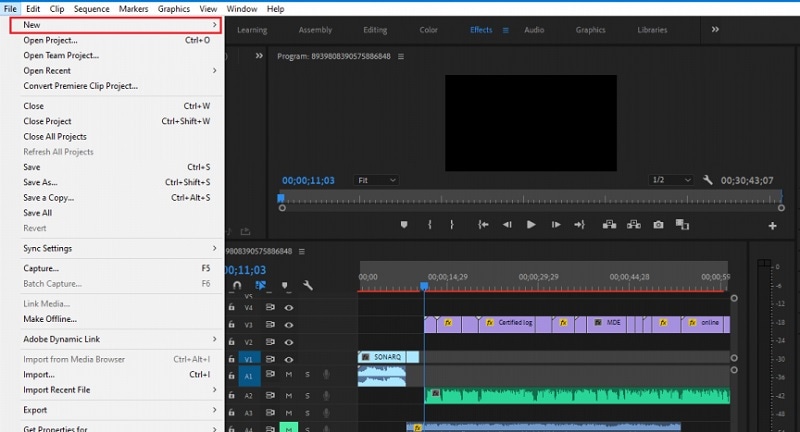Click the Go to In point icon
This screenshot has height=432, width=800.
483,225
